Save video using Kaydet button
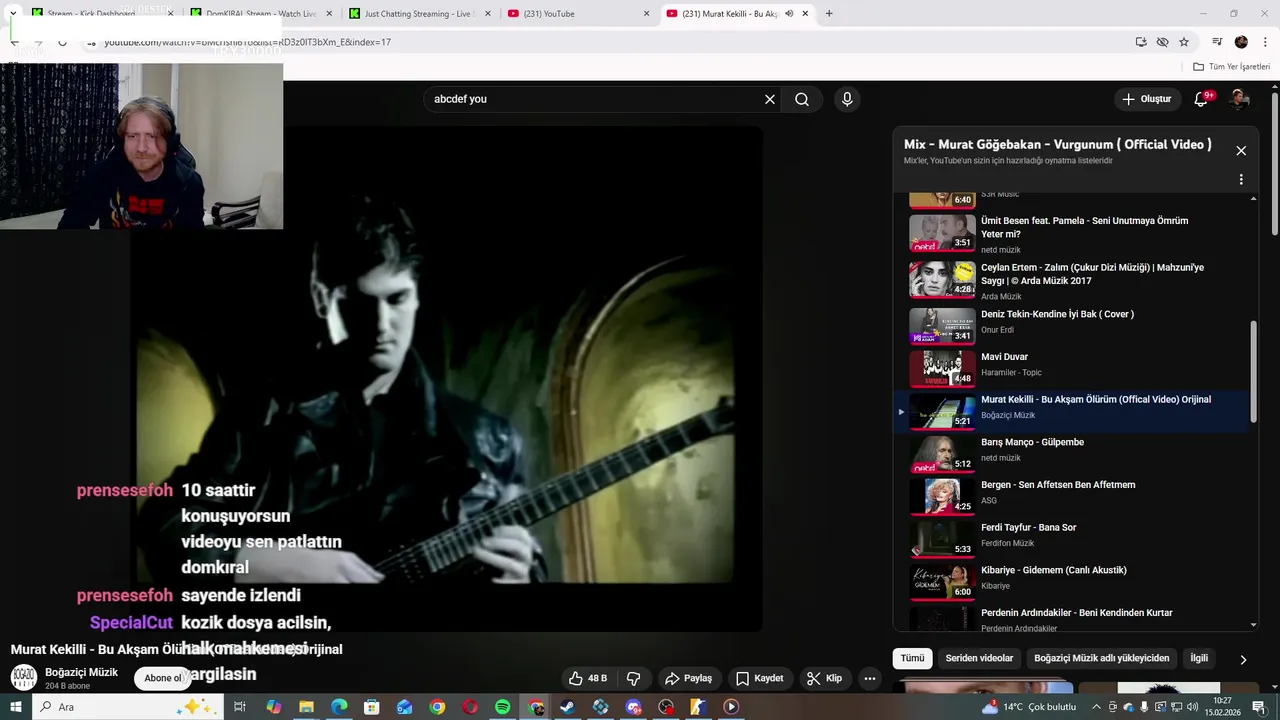The width and height of the screenshot is (1280, 720). [760, 678]
